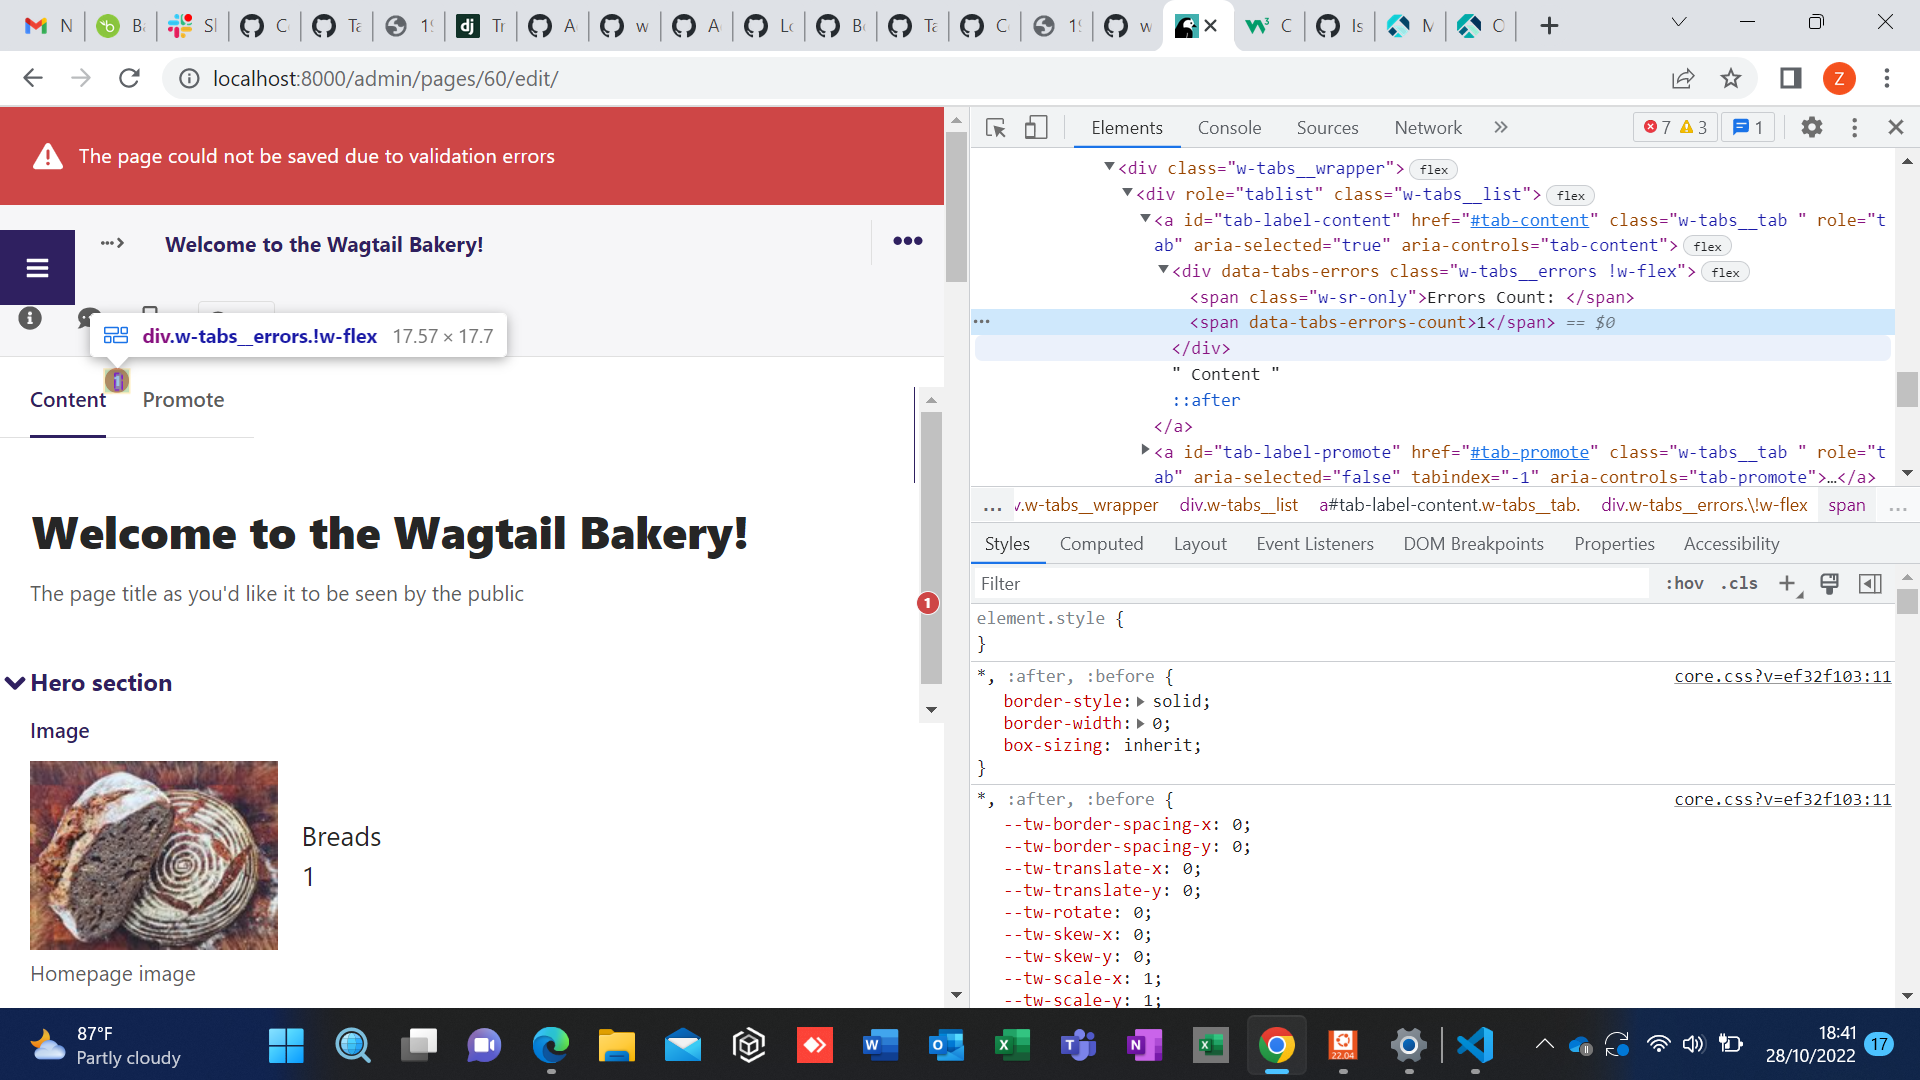Click the Styles filter input field
Image resolution: width=1920 pixels, height=1080 pixels.
[1310, 583]
